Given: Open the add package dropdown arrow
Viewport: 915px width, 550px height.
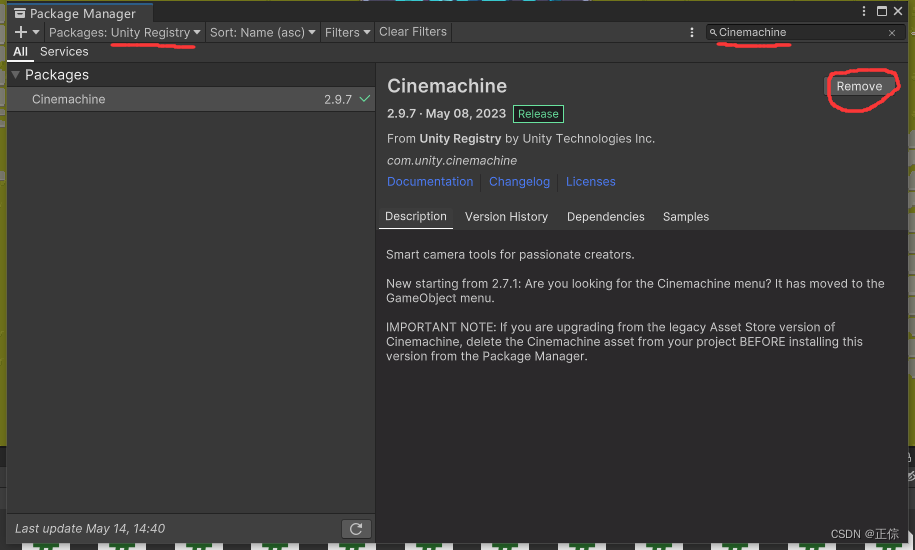Looking at the screenshot, I should pyautogui.click(x=36, y=32).
